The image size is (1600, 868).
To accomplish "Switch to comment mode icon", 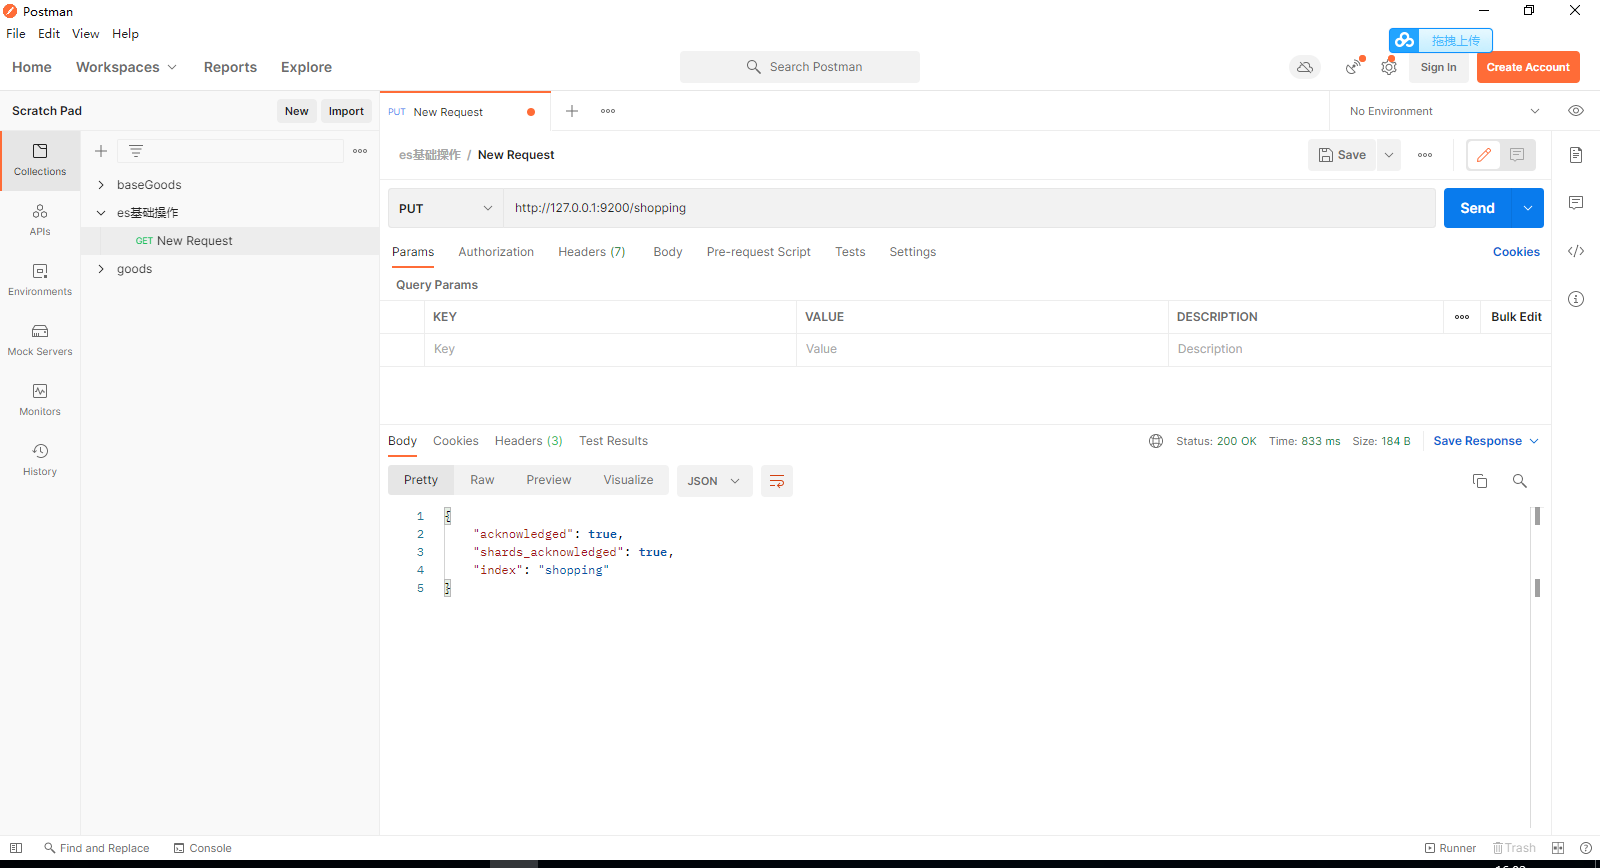I will click(1517, 155).
